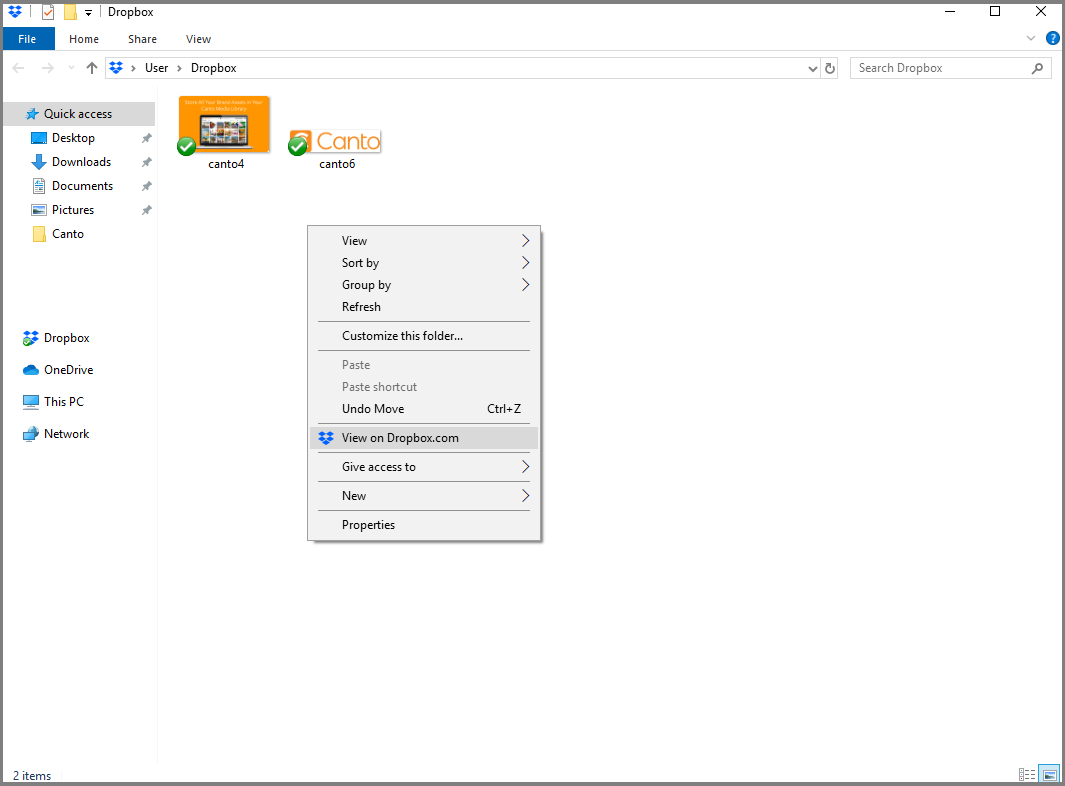Switch to the View ribbon tab

click(x=198, y=39)
